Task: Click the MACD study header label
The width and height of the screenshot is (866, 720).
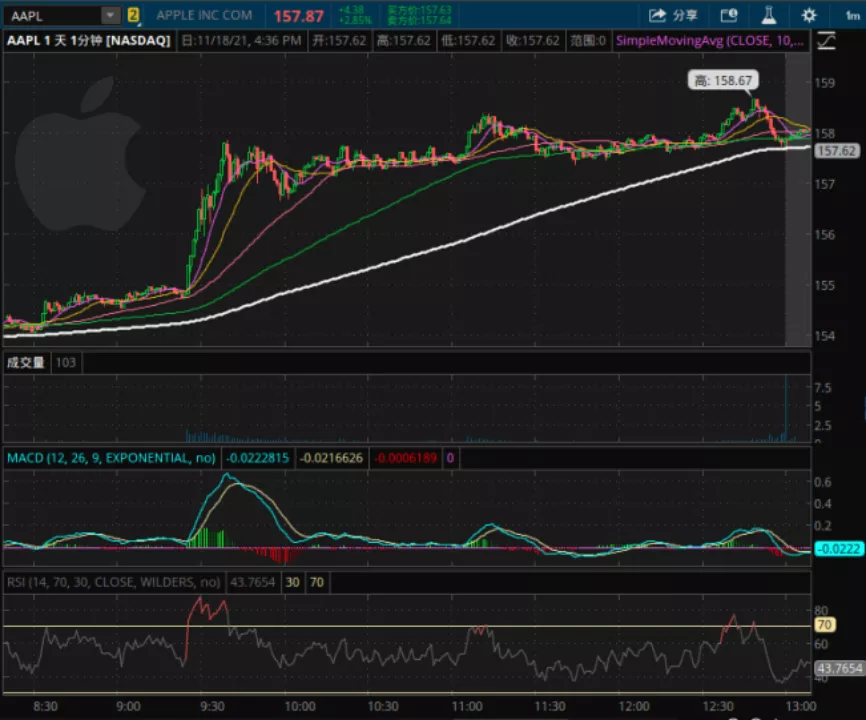Action: tap(110, 458)
